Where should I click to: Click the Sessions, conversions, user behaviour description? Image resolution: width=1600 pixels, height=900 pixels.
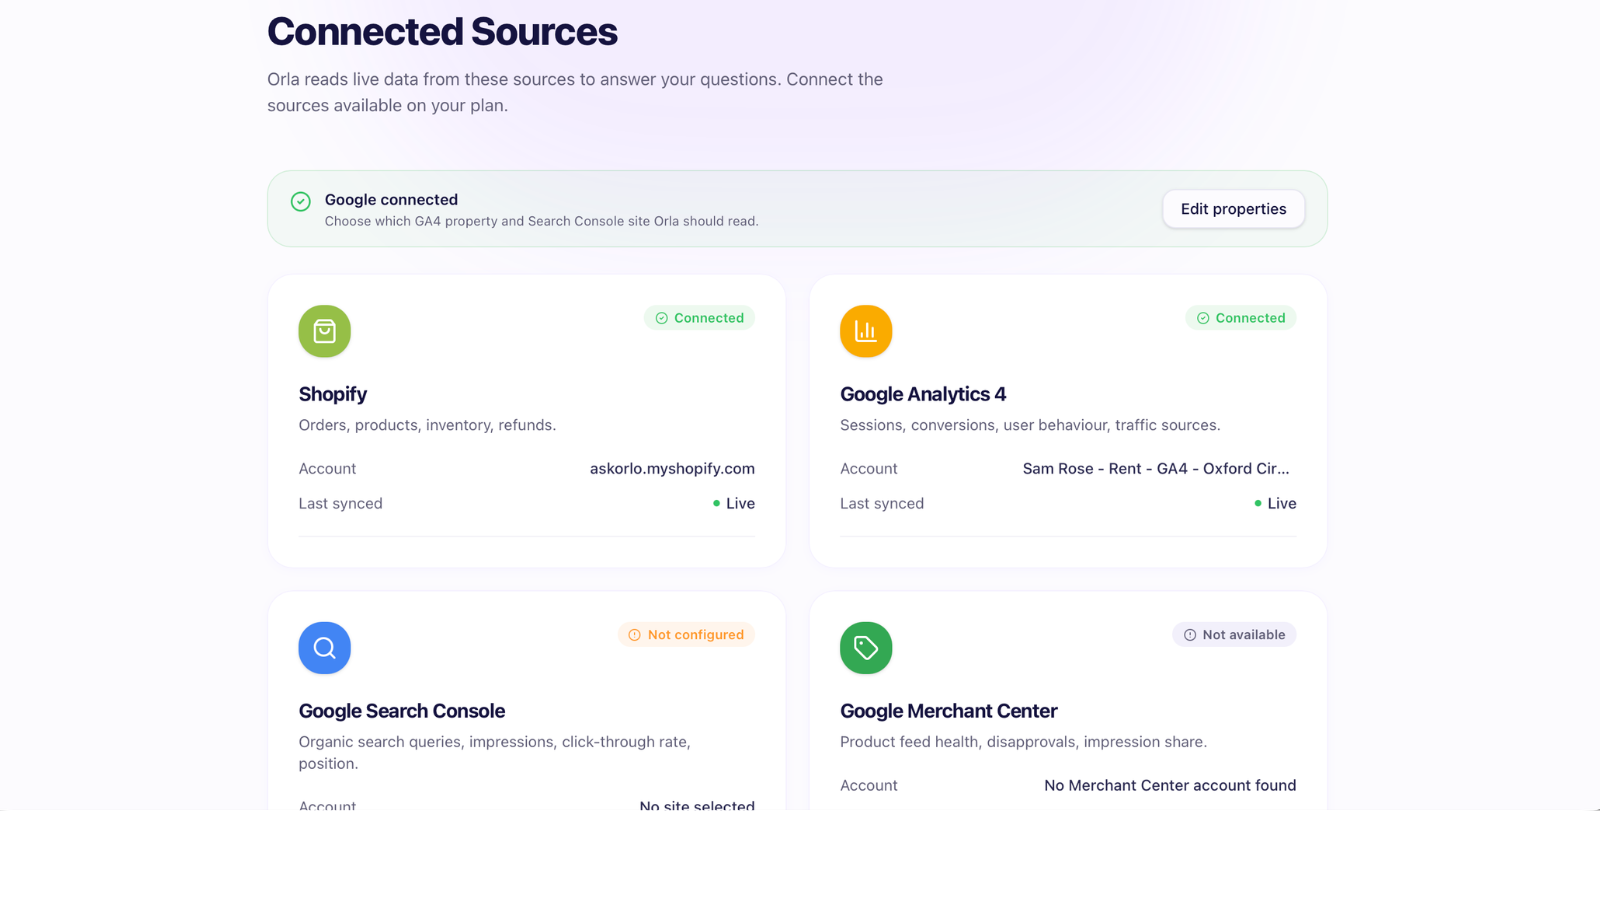[x=1030, y=425]
